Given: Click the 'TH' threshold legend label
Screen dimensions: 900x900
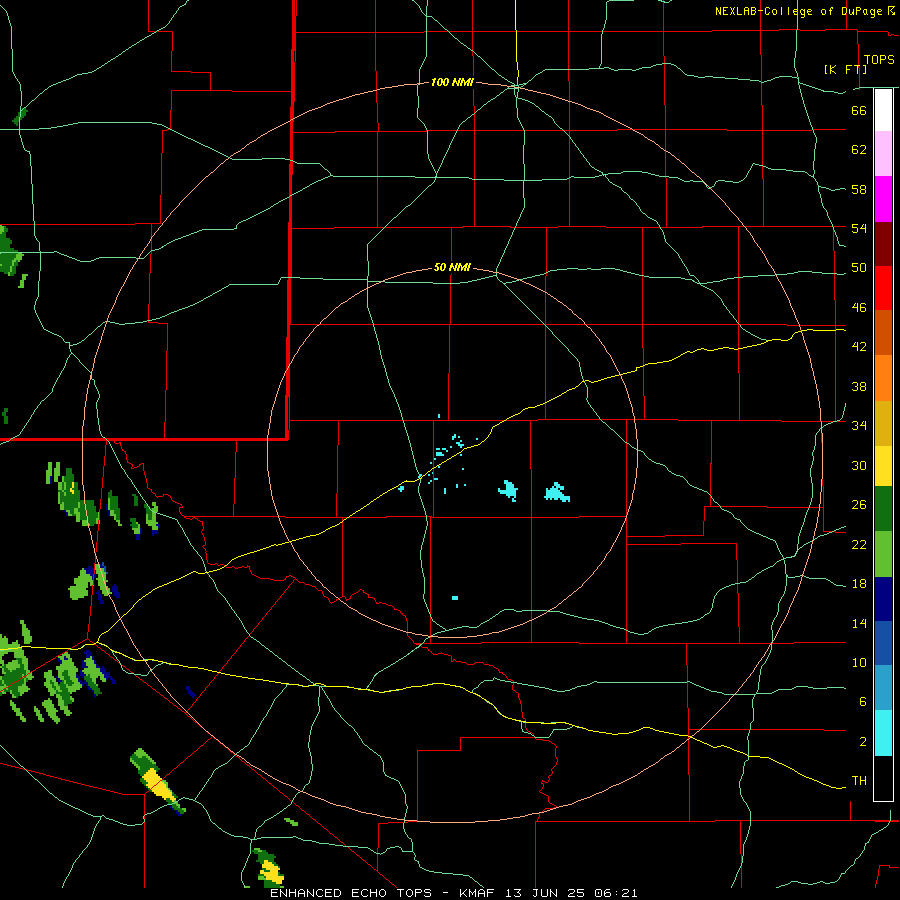Looking at the screenshot, I should (859, 781).
